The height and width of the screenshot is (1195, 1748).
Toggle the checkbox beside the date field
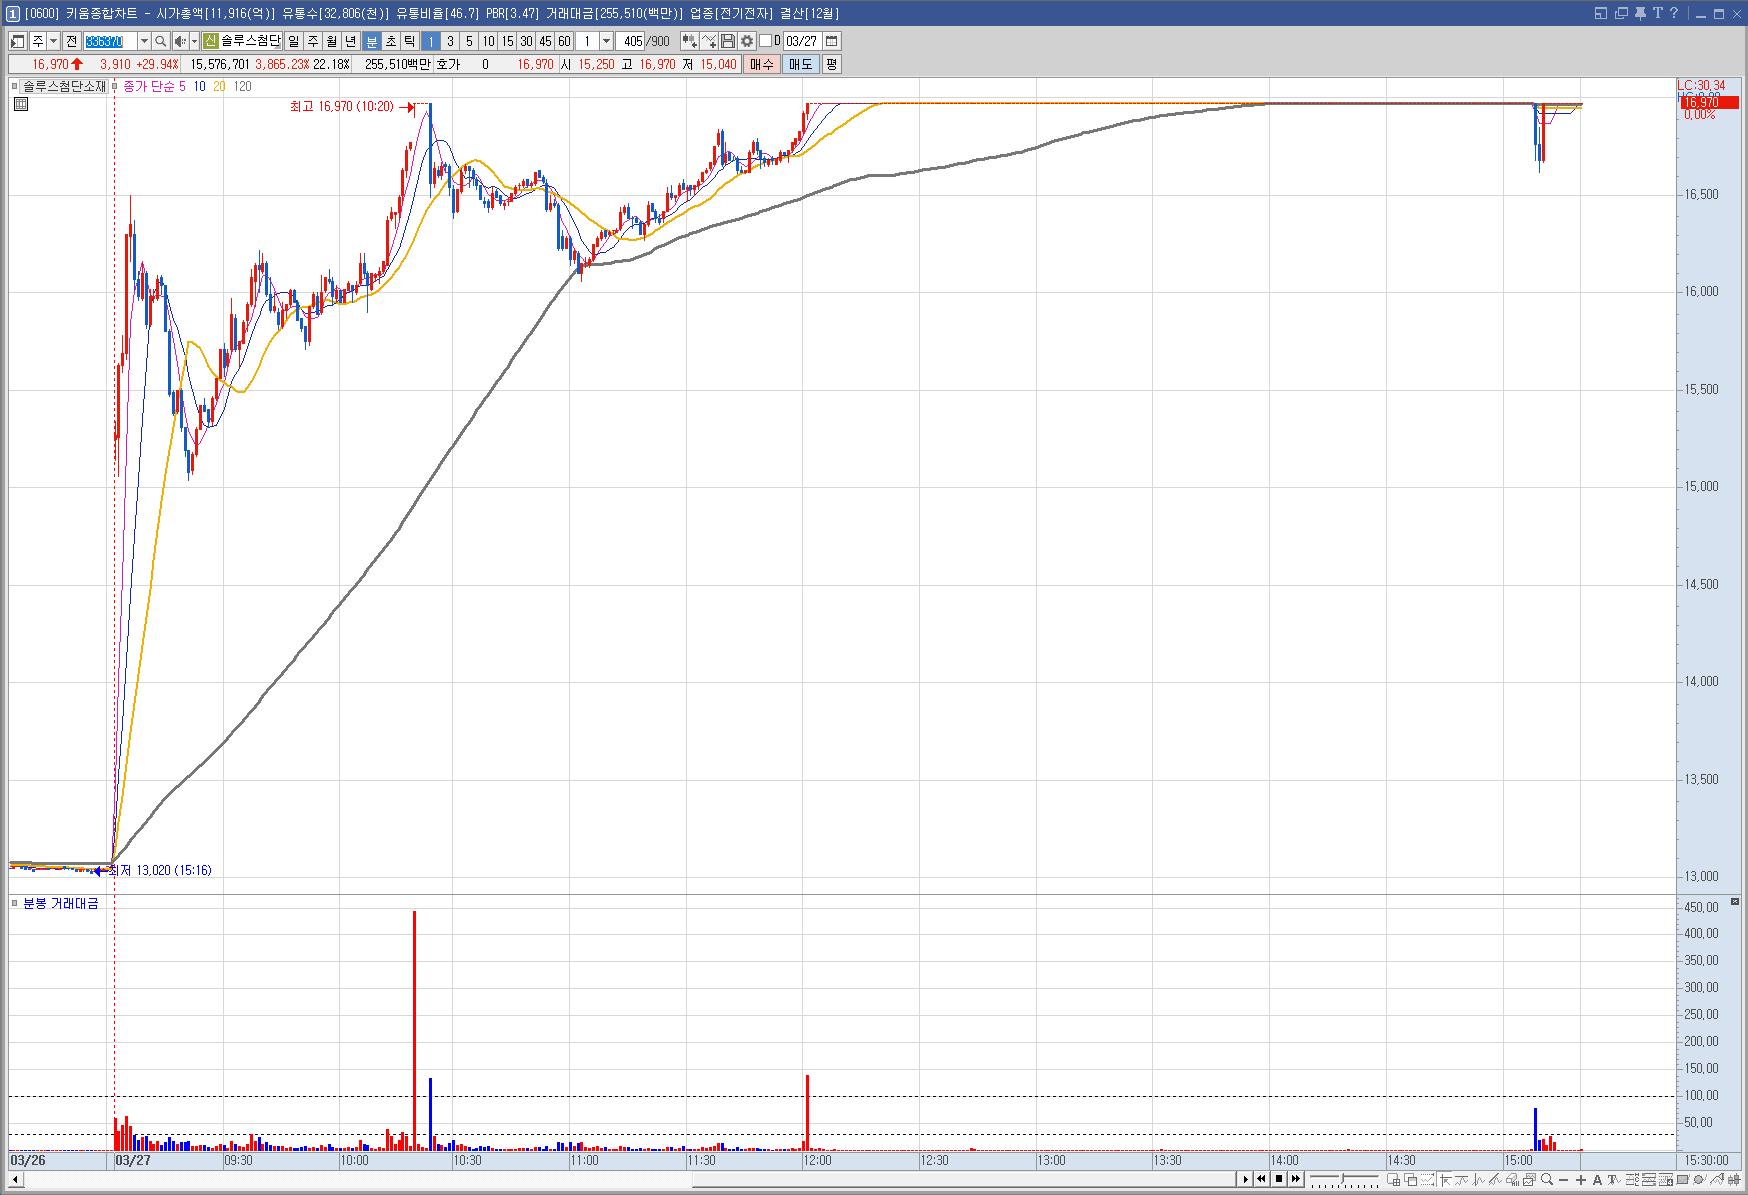tap(766, 41)
